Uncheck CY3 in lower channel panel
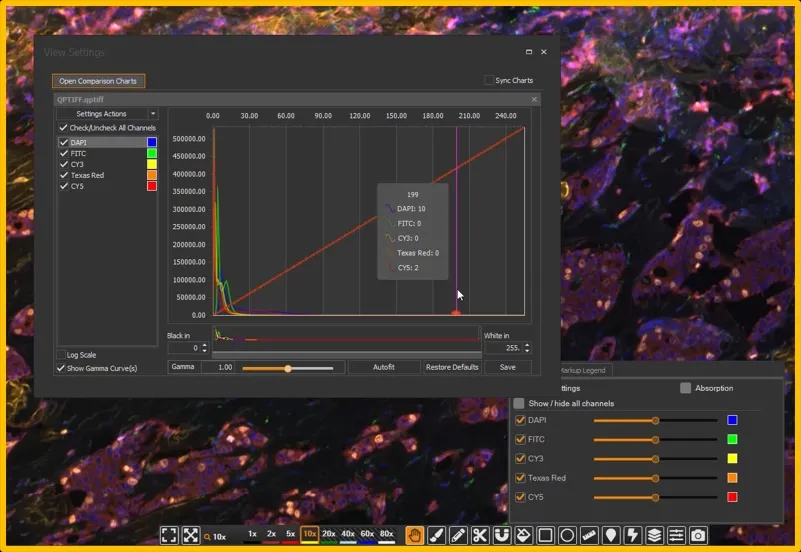The width and height of the screenshot is (801, 552). click(520, 459)
